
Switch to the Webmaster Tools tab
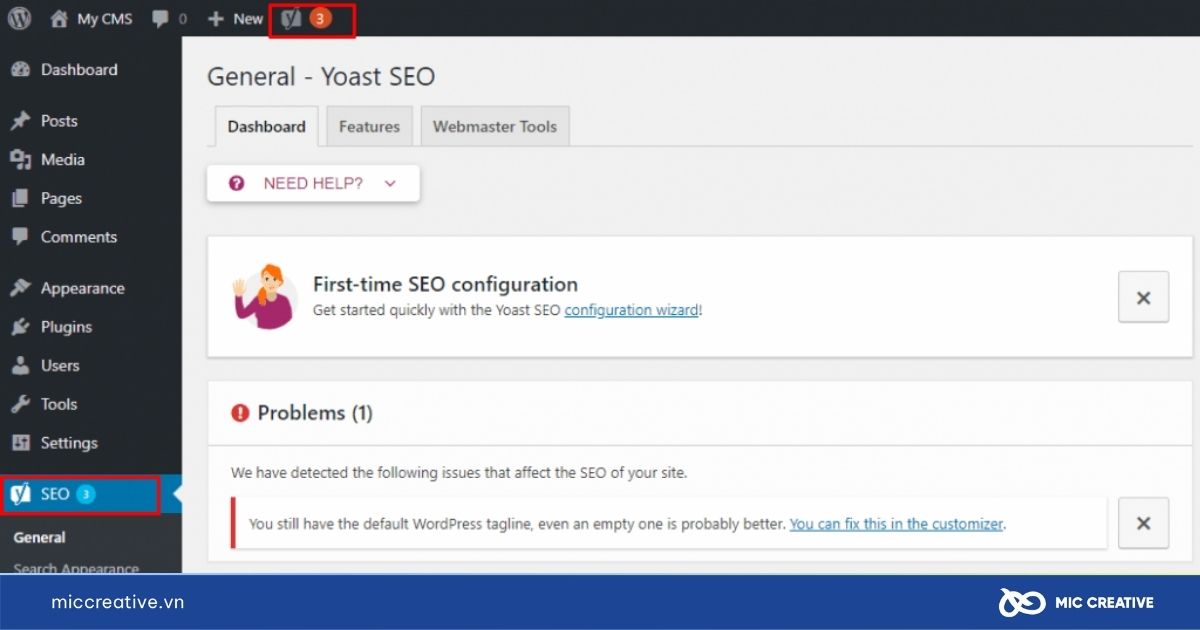(495, 127)
